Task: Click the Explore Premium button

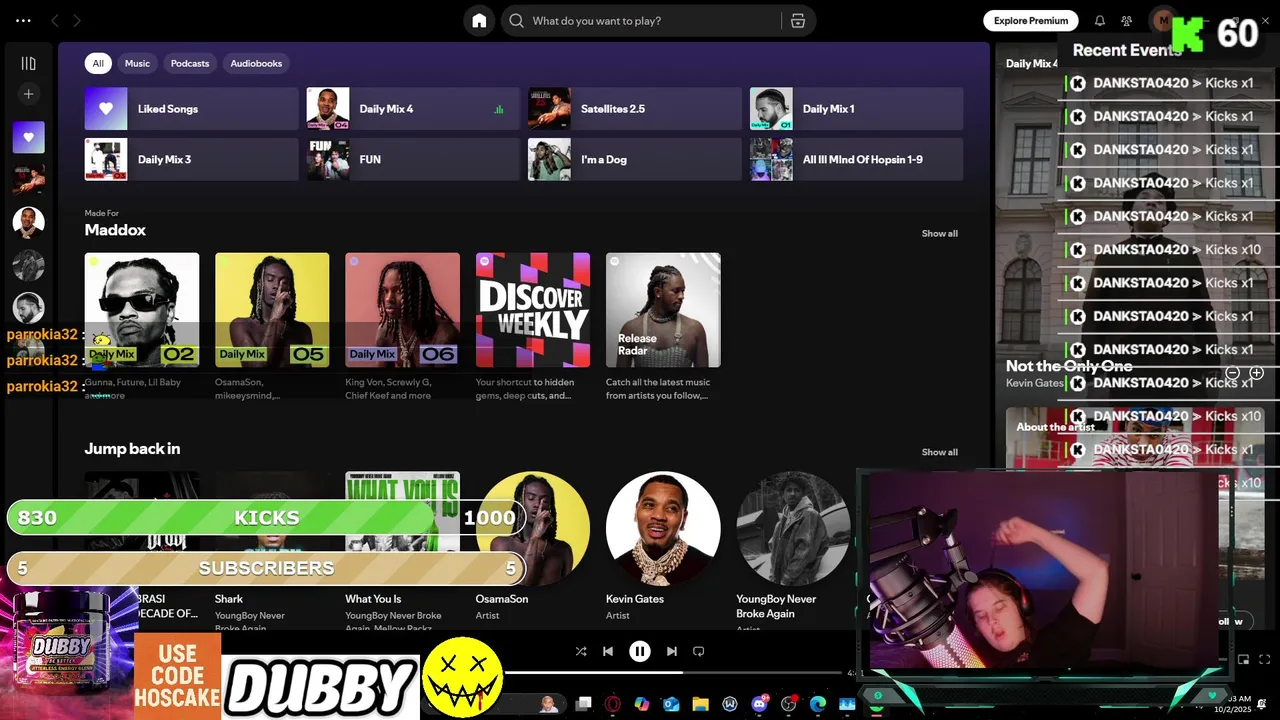Action: [x=1031, y=20]
